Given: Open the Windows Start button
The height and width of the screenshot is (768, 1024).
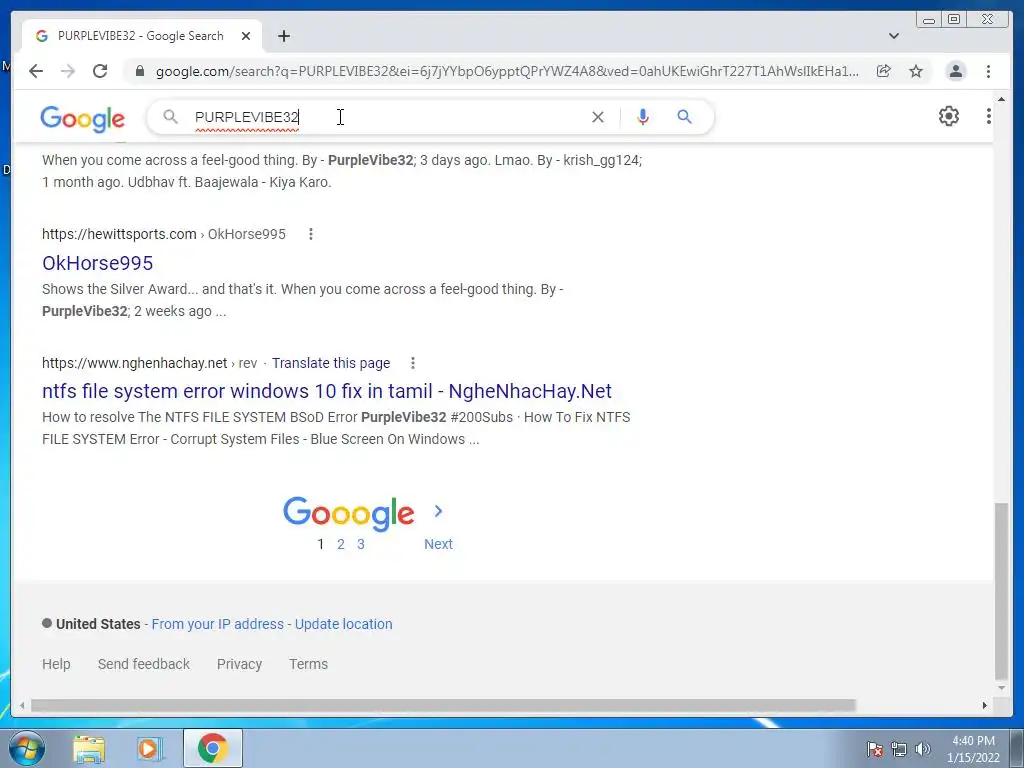Looking at the screenshot, I should [x=26, y=748].
